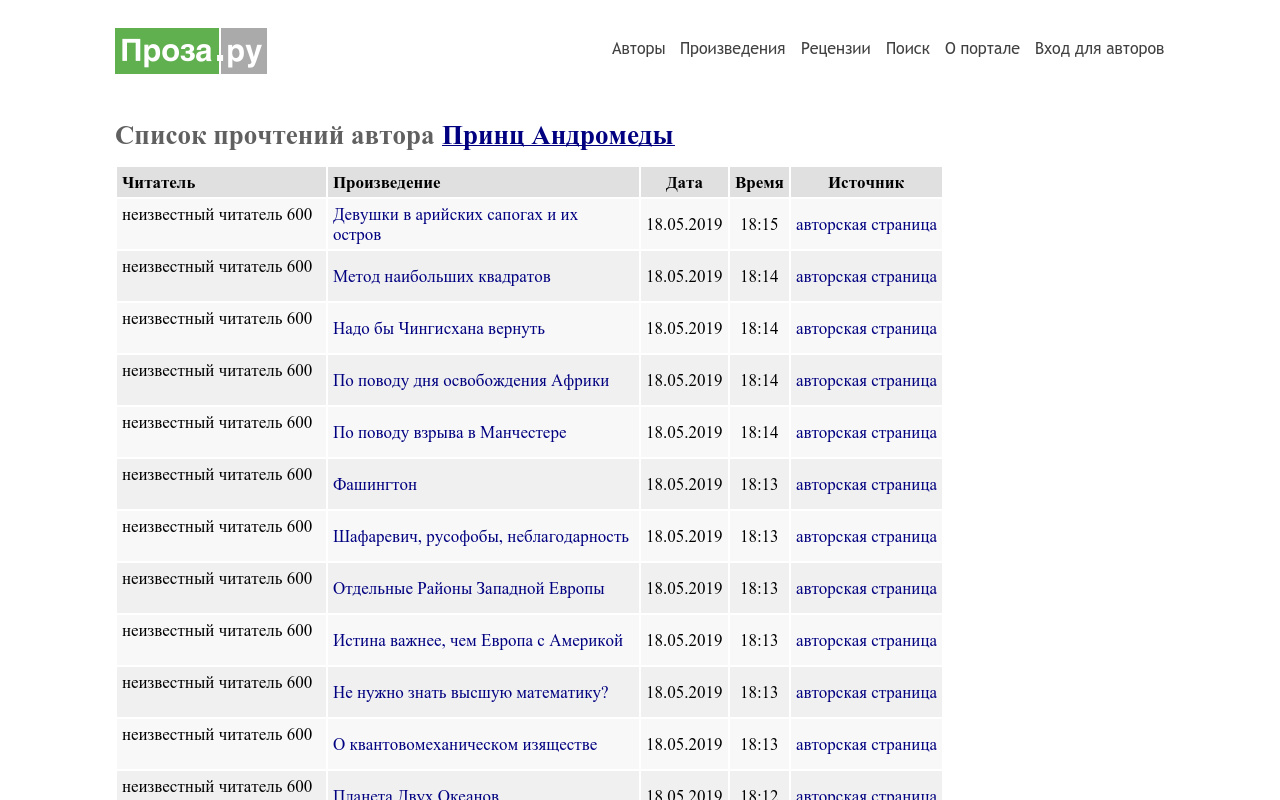Click авторская страница in Шафаревич row
The image size is (1280, 800).
[866, 536]
